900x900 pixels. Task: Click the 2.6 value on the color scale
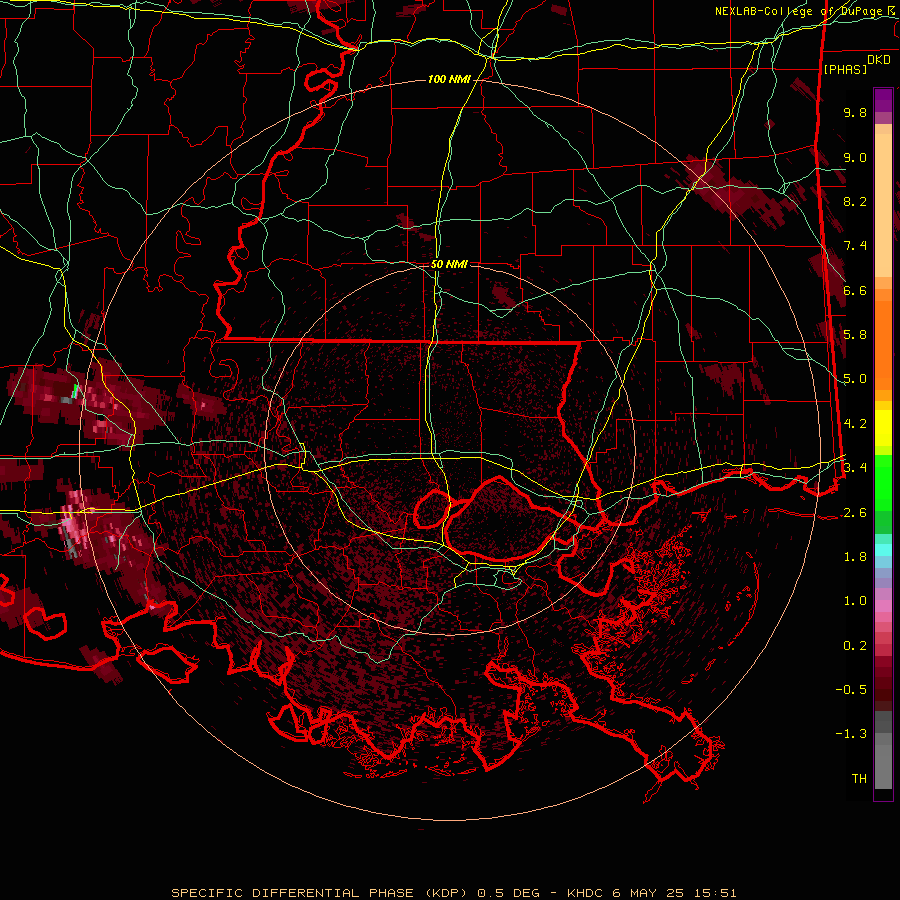pos(855,513)
